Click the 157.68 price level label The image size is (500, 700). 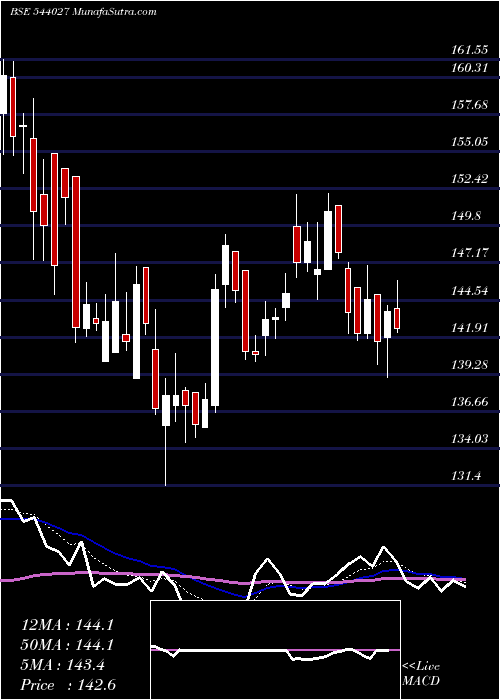(x=469, y=105)
